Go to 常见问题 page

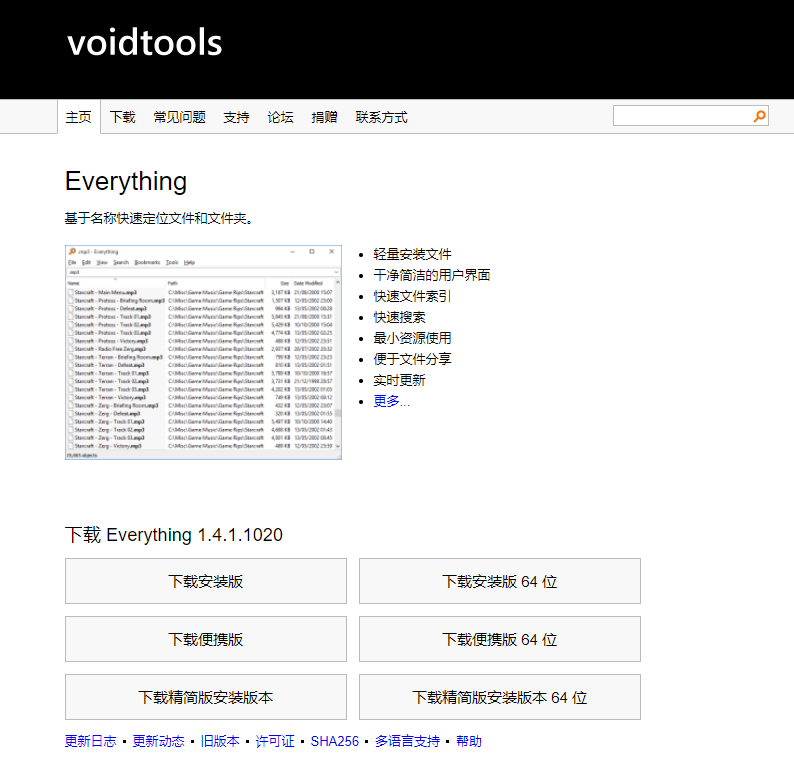(x=180, y=117)
